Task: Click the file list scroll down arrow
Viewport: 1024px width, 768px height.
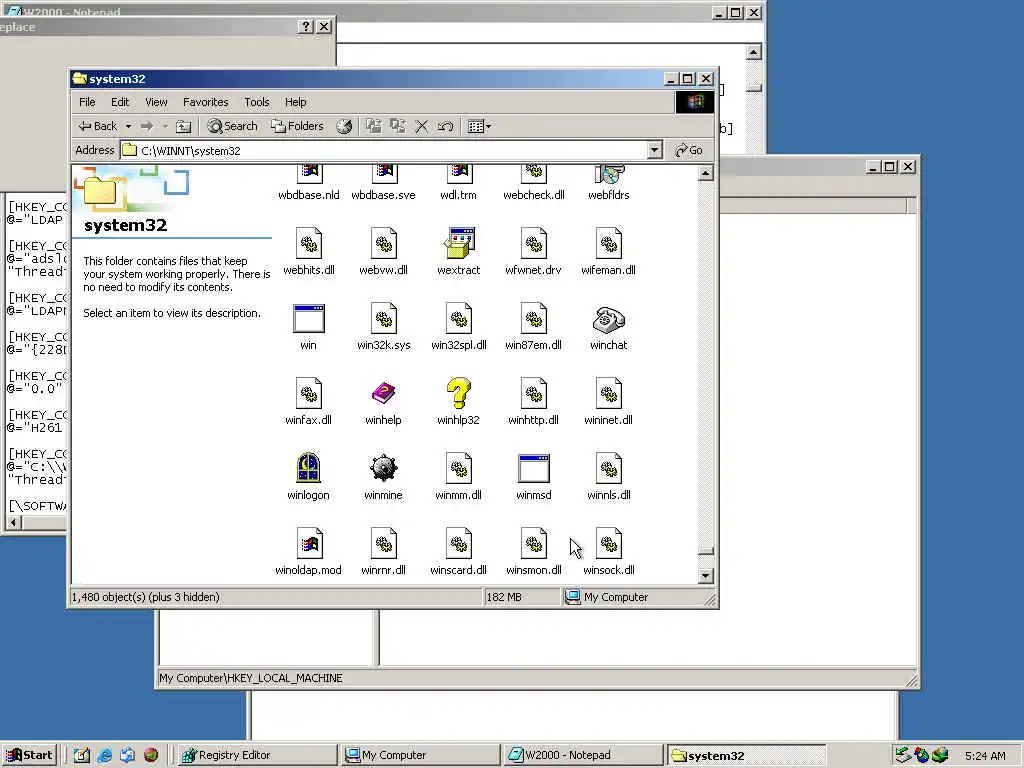Action: coord(705,576)
